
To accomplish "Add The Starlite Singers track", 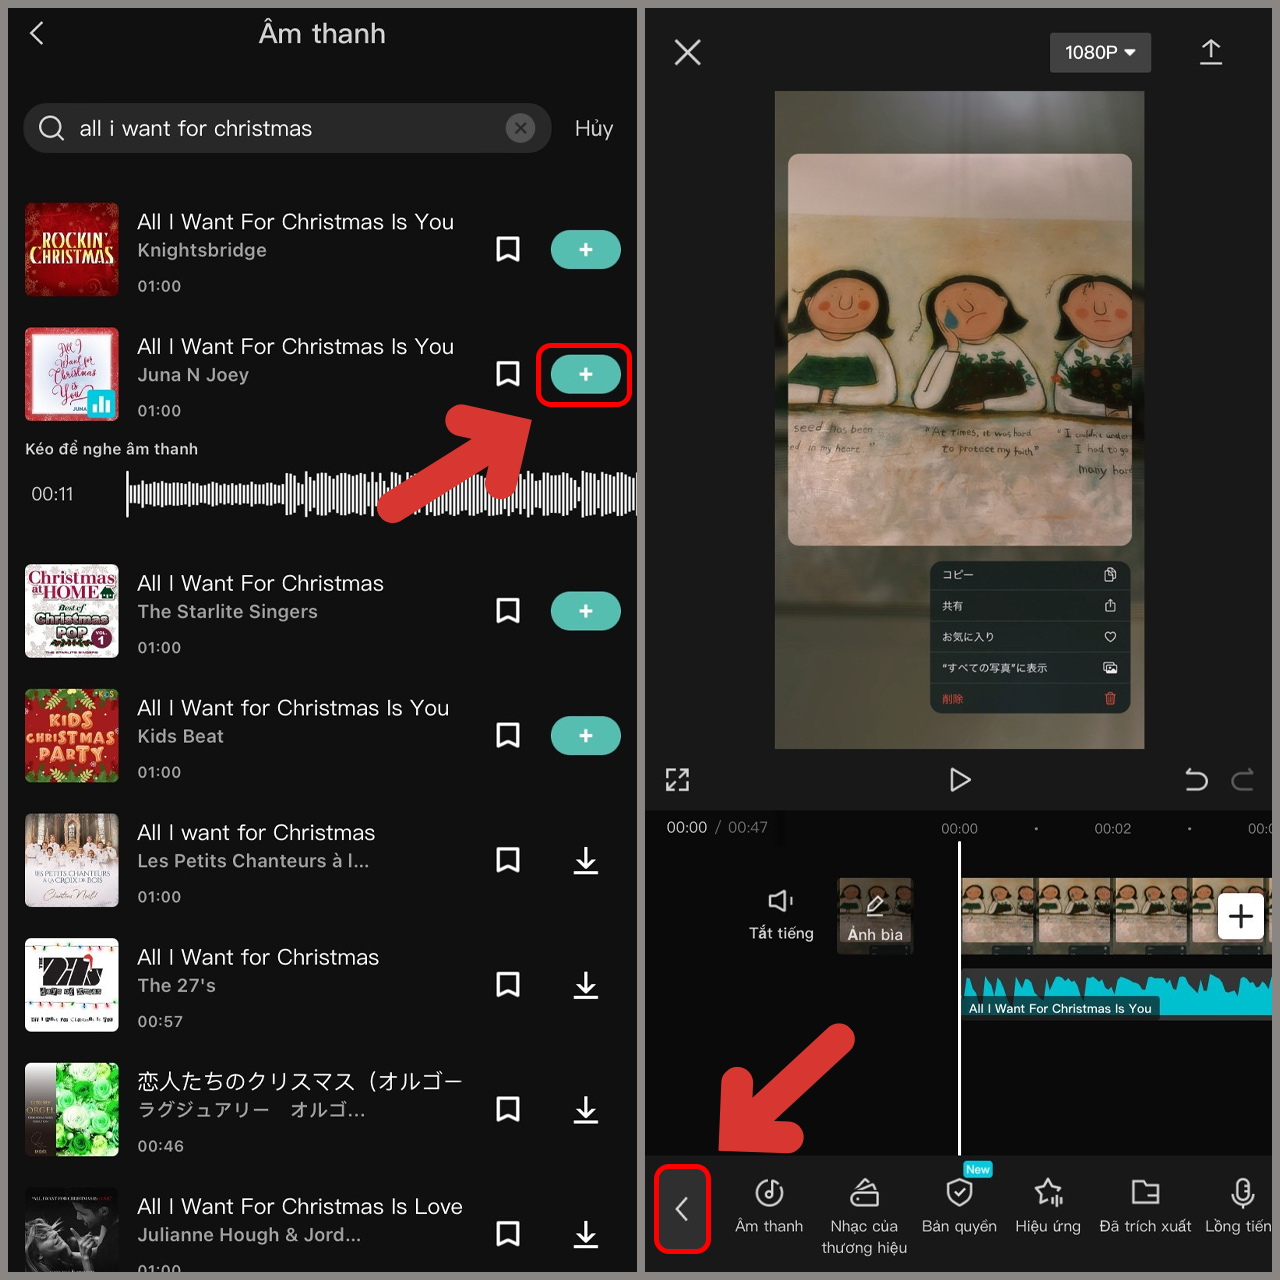I will click(x=586, y=611).
